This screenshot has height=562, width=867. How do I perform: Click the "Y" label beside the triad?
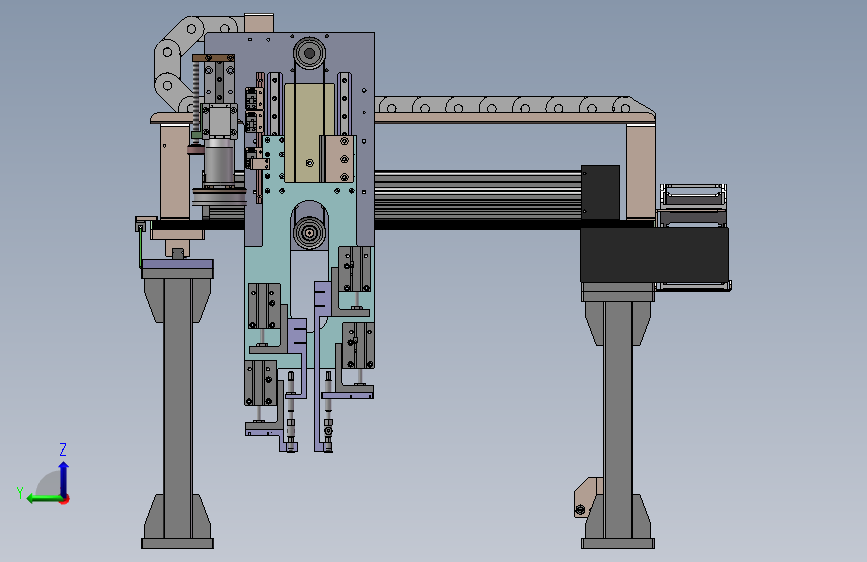click(x=20, y=493)
